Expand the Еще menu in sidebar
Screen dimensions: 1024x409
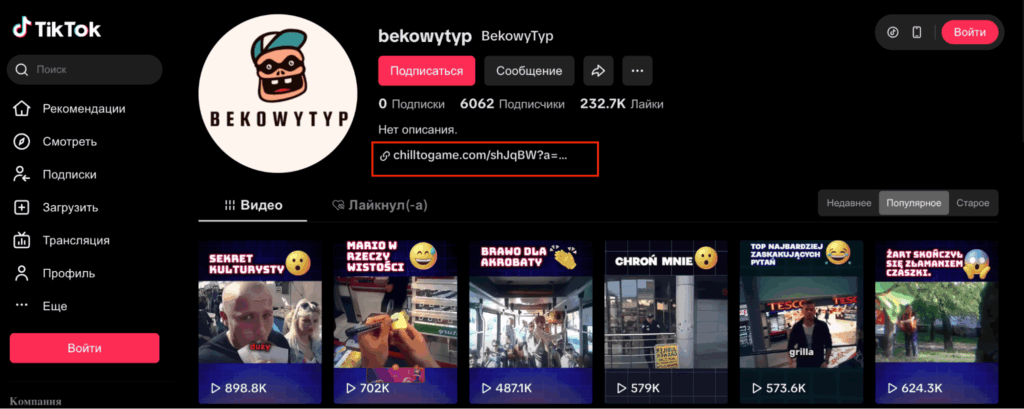[40, 306]
